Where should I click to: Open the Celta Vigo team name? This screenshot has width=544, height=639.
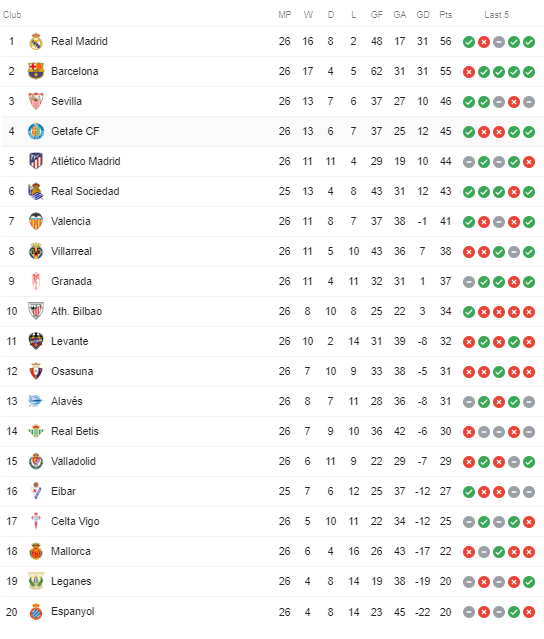click(75, 522)
